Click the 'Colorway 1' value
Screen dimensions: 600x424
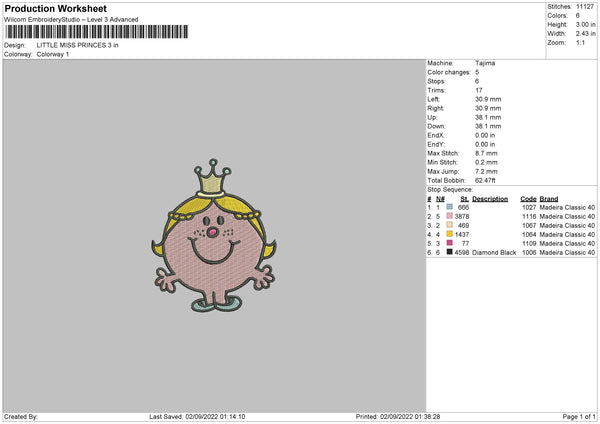pos(53,54)
